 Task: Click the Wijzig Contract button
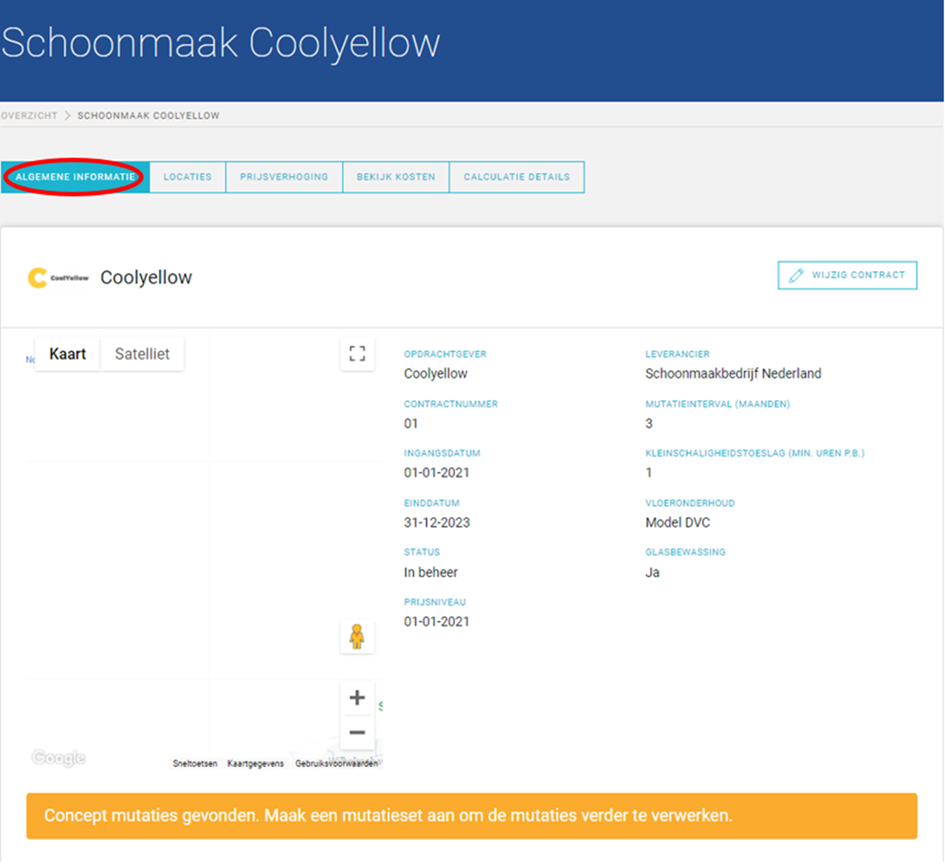847,275
